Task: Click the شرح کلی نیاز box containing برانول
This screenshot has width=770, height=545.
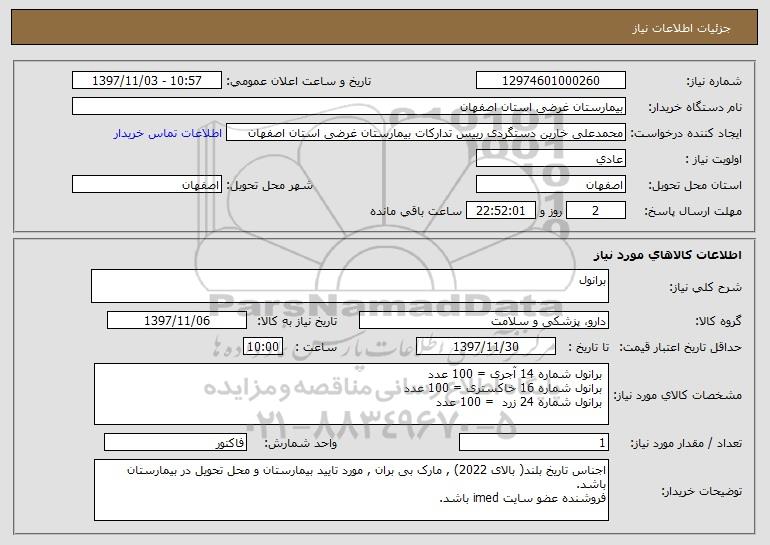Action: click(x=350, y=286)
